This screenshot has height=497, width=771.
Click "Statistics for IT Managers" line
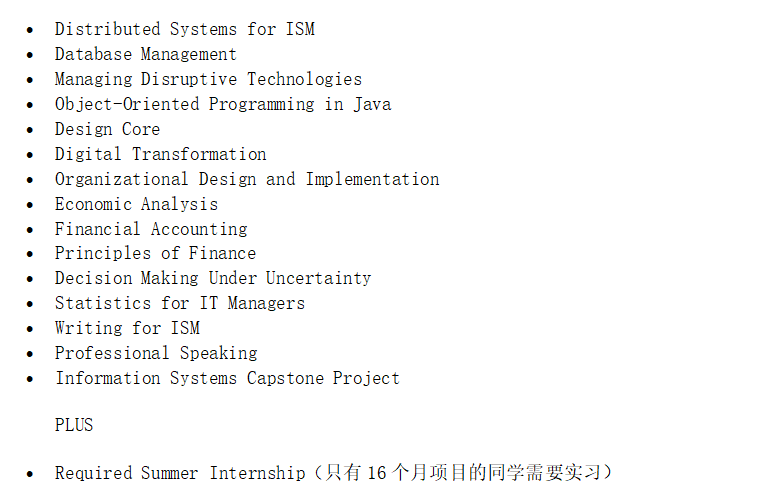179,304
